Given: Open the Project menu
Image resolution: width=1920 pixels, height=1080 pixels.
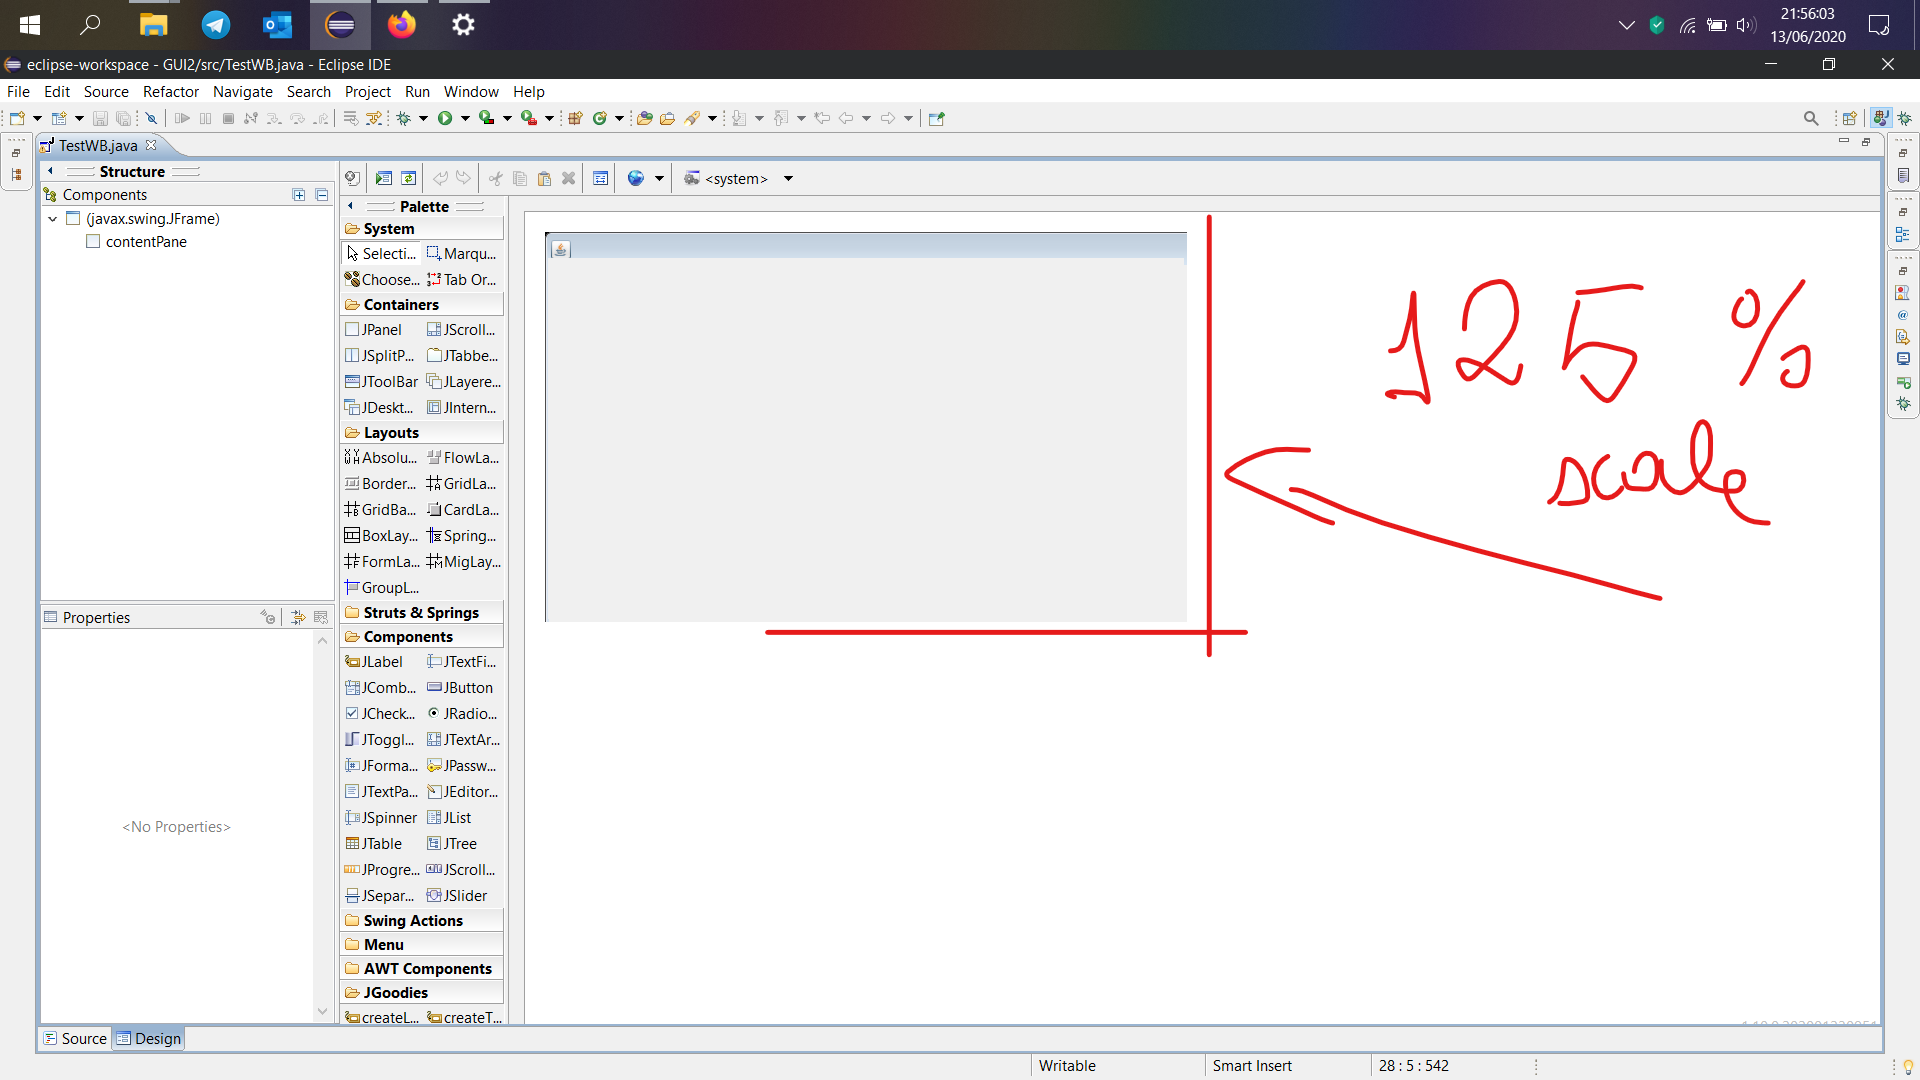Looking at the screenshot, I should (x=368, y=91).
